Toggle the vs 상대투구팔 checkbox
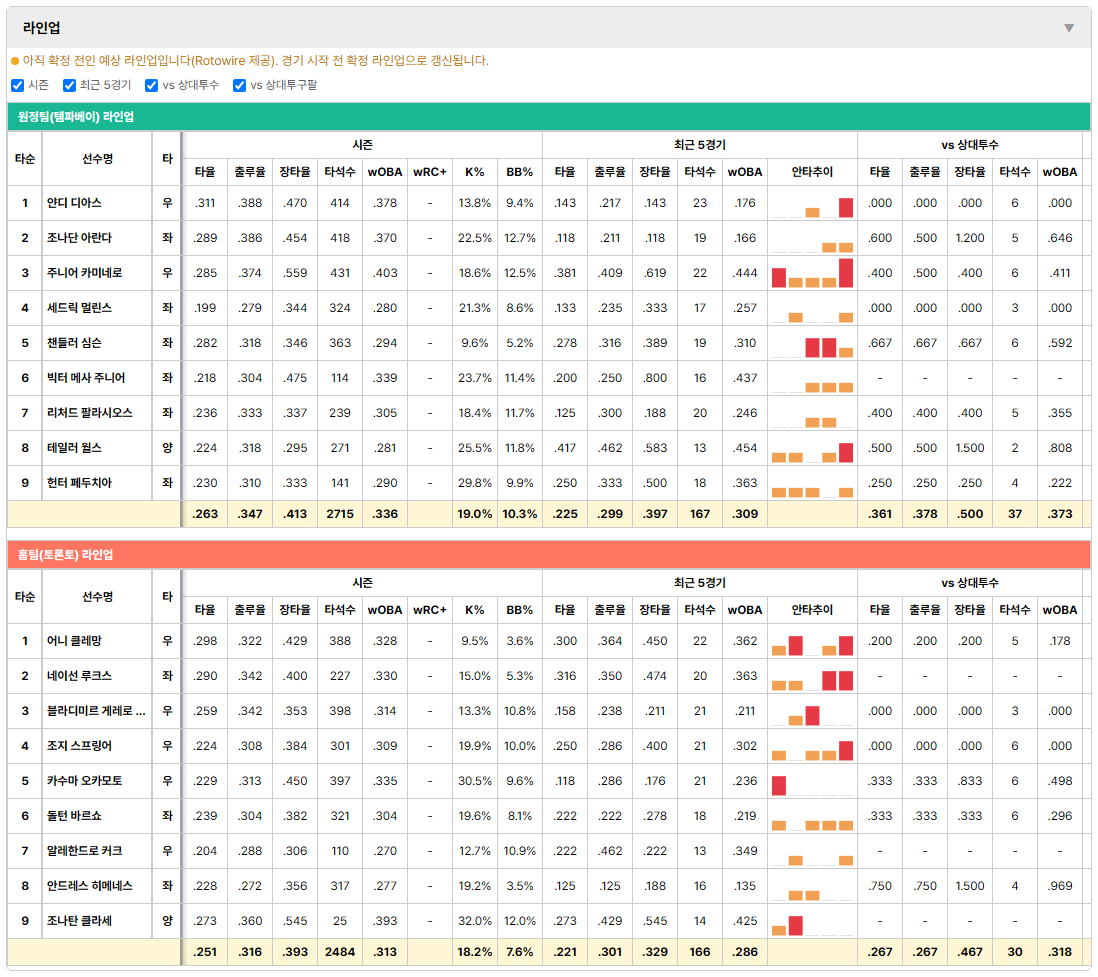Viewport: 1098px width, 977px height. (x=239, y=85)
